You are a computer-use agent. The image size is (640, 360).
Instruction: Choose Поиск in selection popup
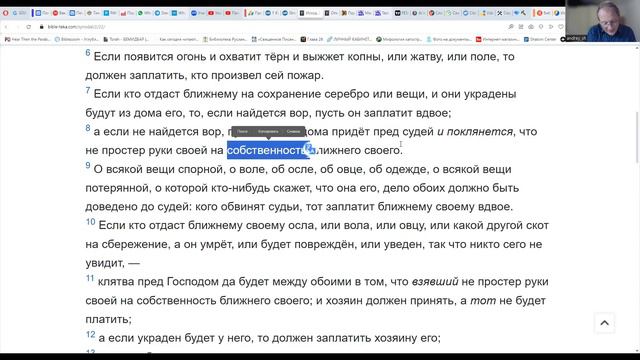click(x=242, y=131)
